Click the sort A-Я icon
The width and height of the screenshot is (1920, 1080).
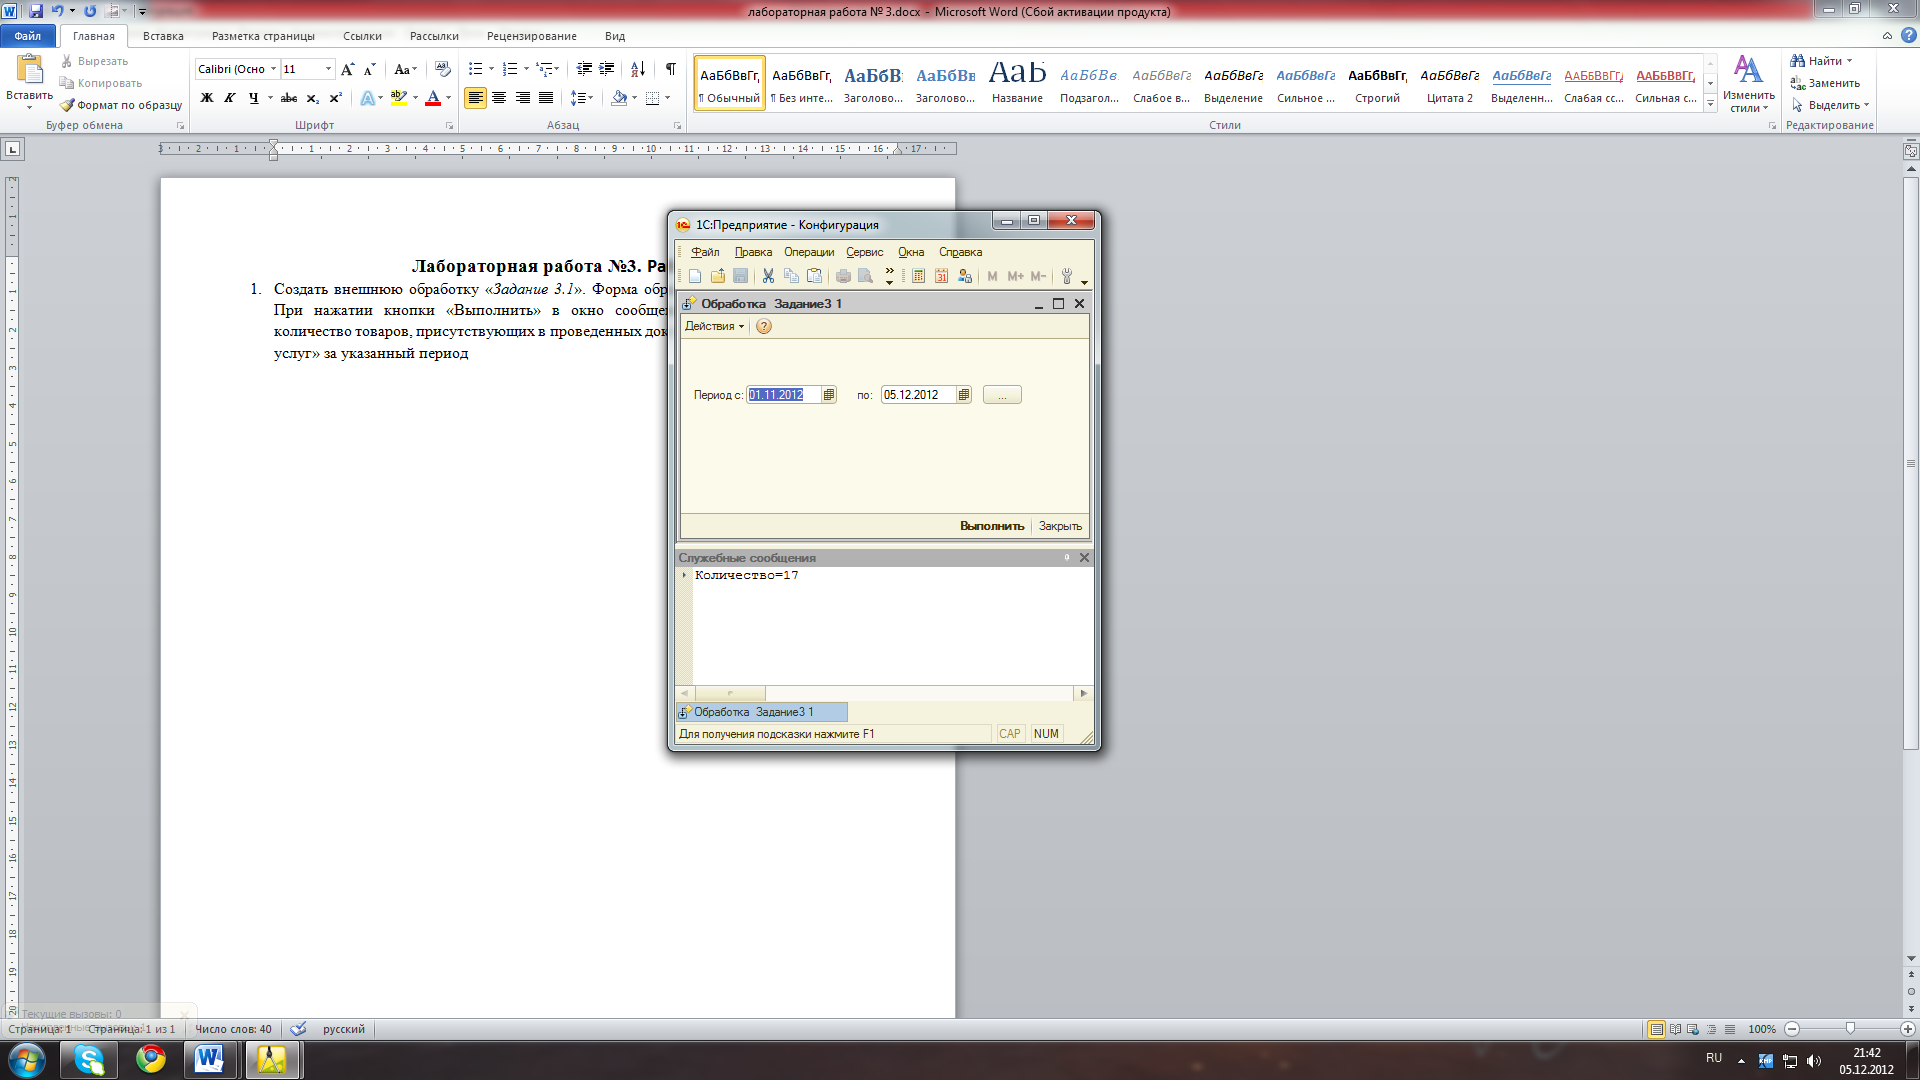coord(637,69)
